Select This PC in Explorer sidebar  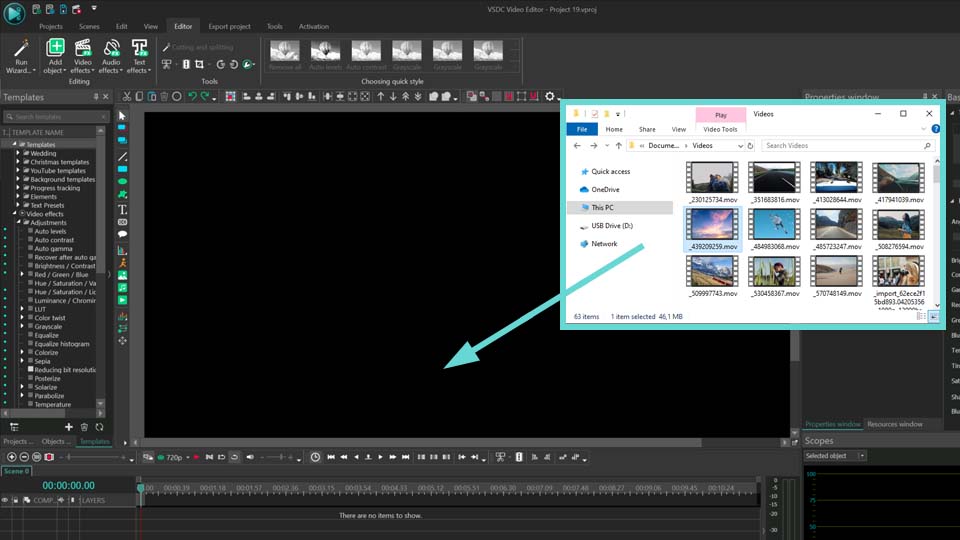point(620,208)
